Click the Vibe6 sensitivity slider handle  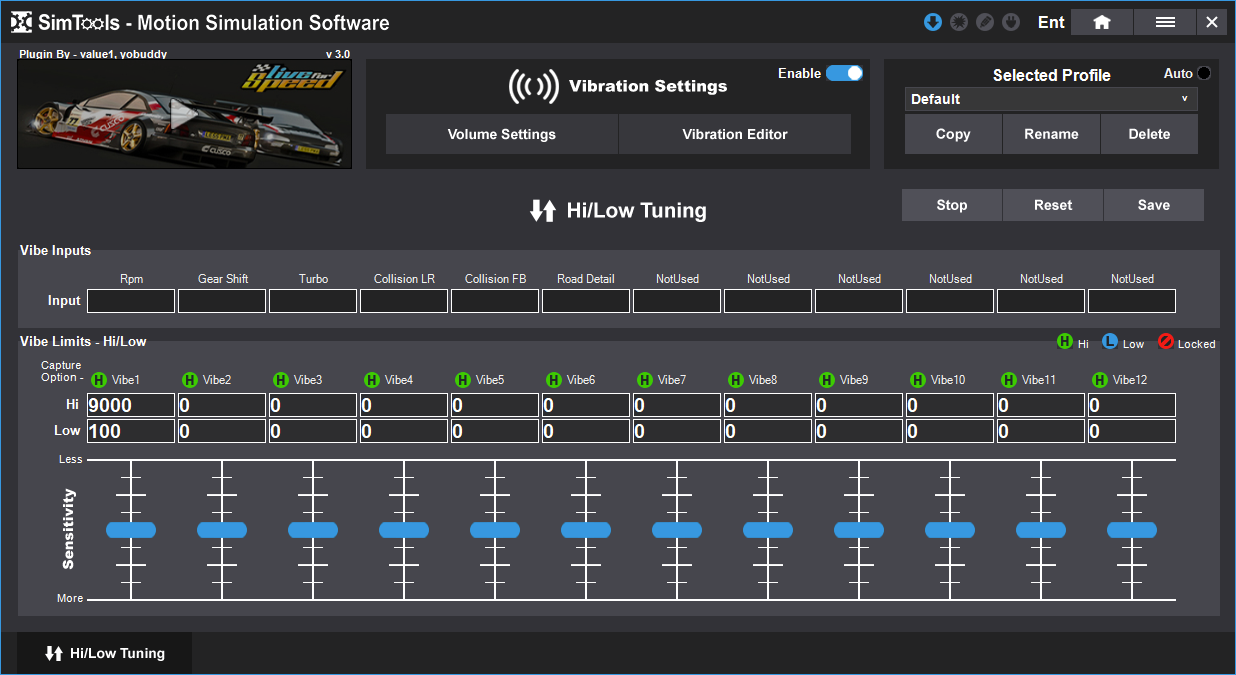click(586, 530)
